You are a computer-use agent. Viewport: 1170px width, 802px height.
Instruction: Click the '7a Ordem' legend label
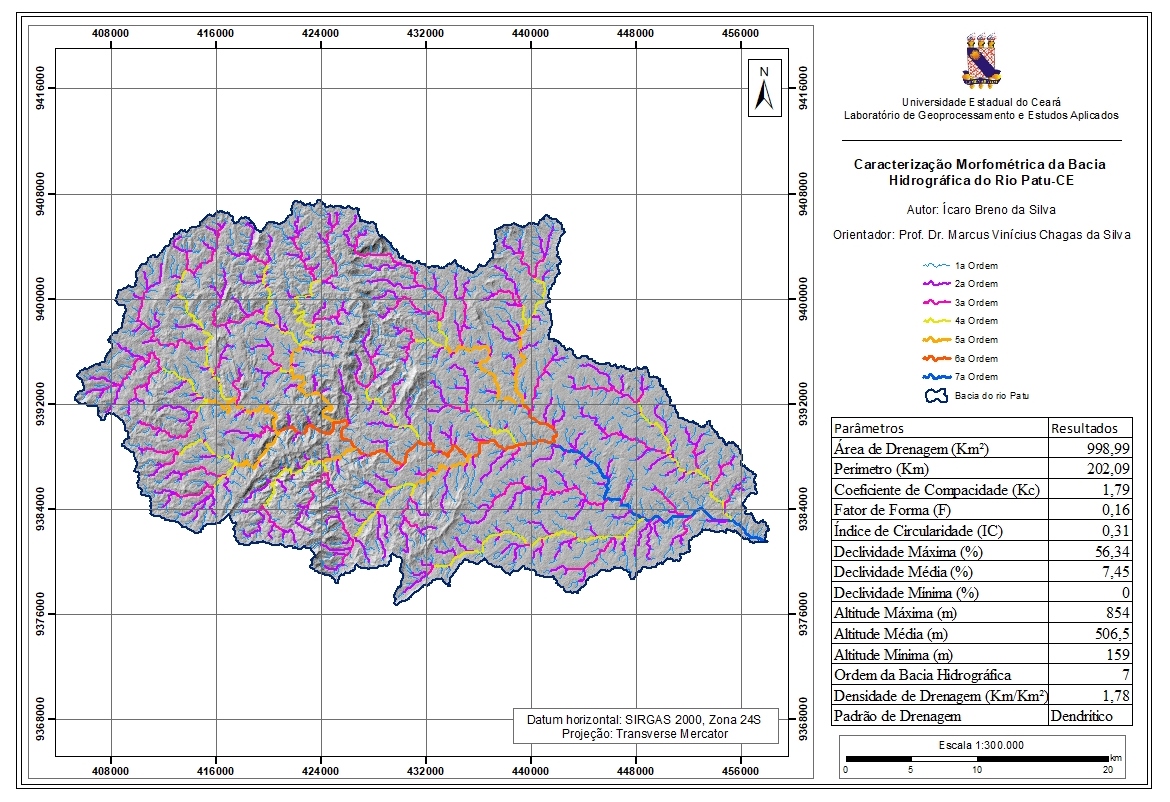pos(976,377)
